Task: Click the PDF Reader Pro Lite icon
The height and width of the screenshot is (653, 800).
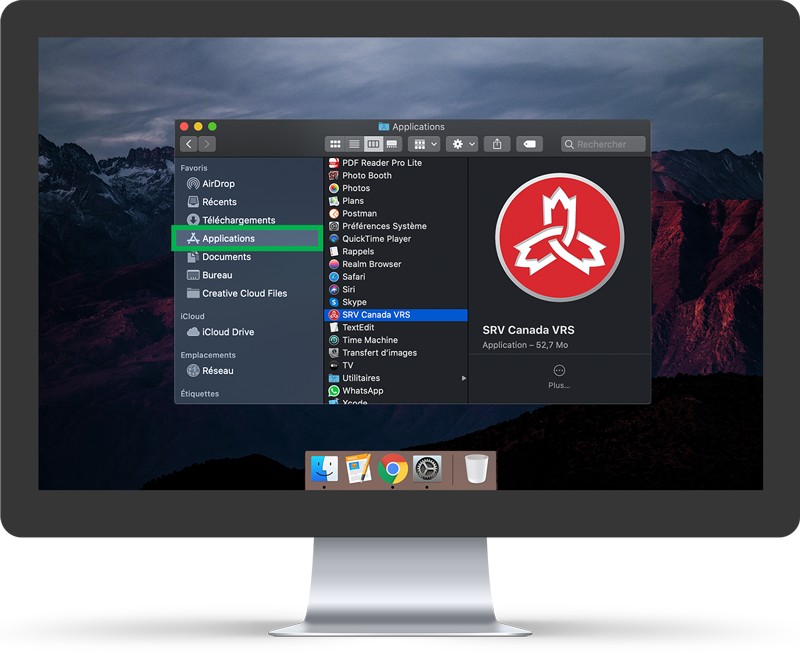Action: click(x=334, y=163)
